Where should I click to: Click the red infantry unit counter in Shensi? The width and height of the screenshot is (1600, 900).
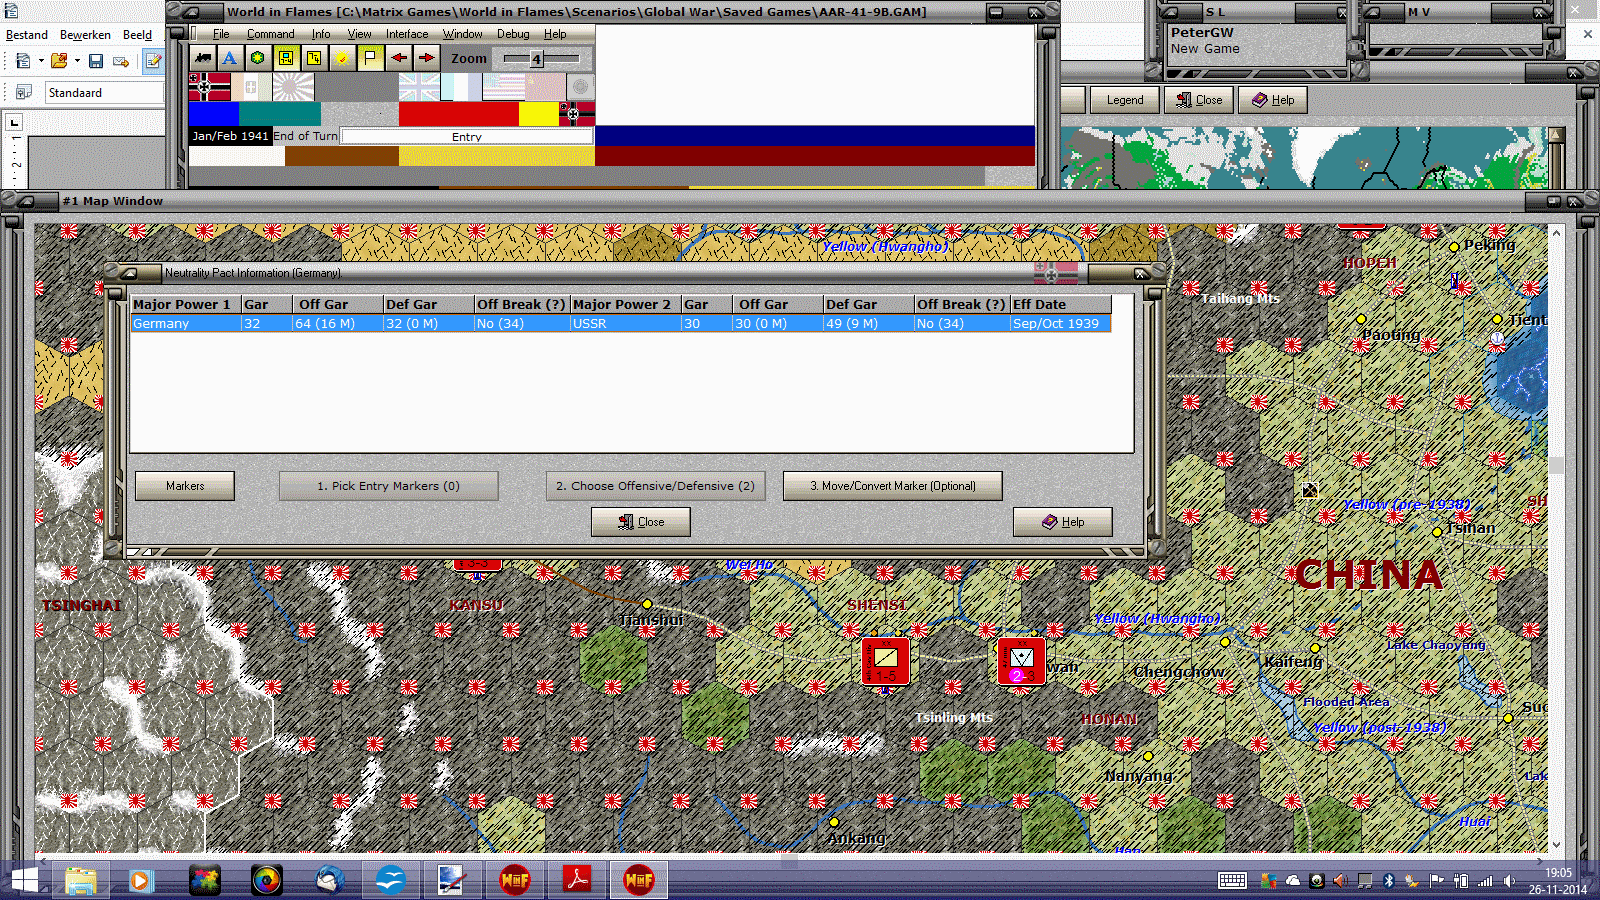tap(885, 661)
